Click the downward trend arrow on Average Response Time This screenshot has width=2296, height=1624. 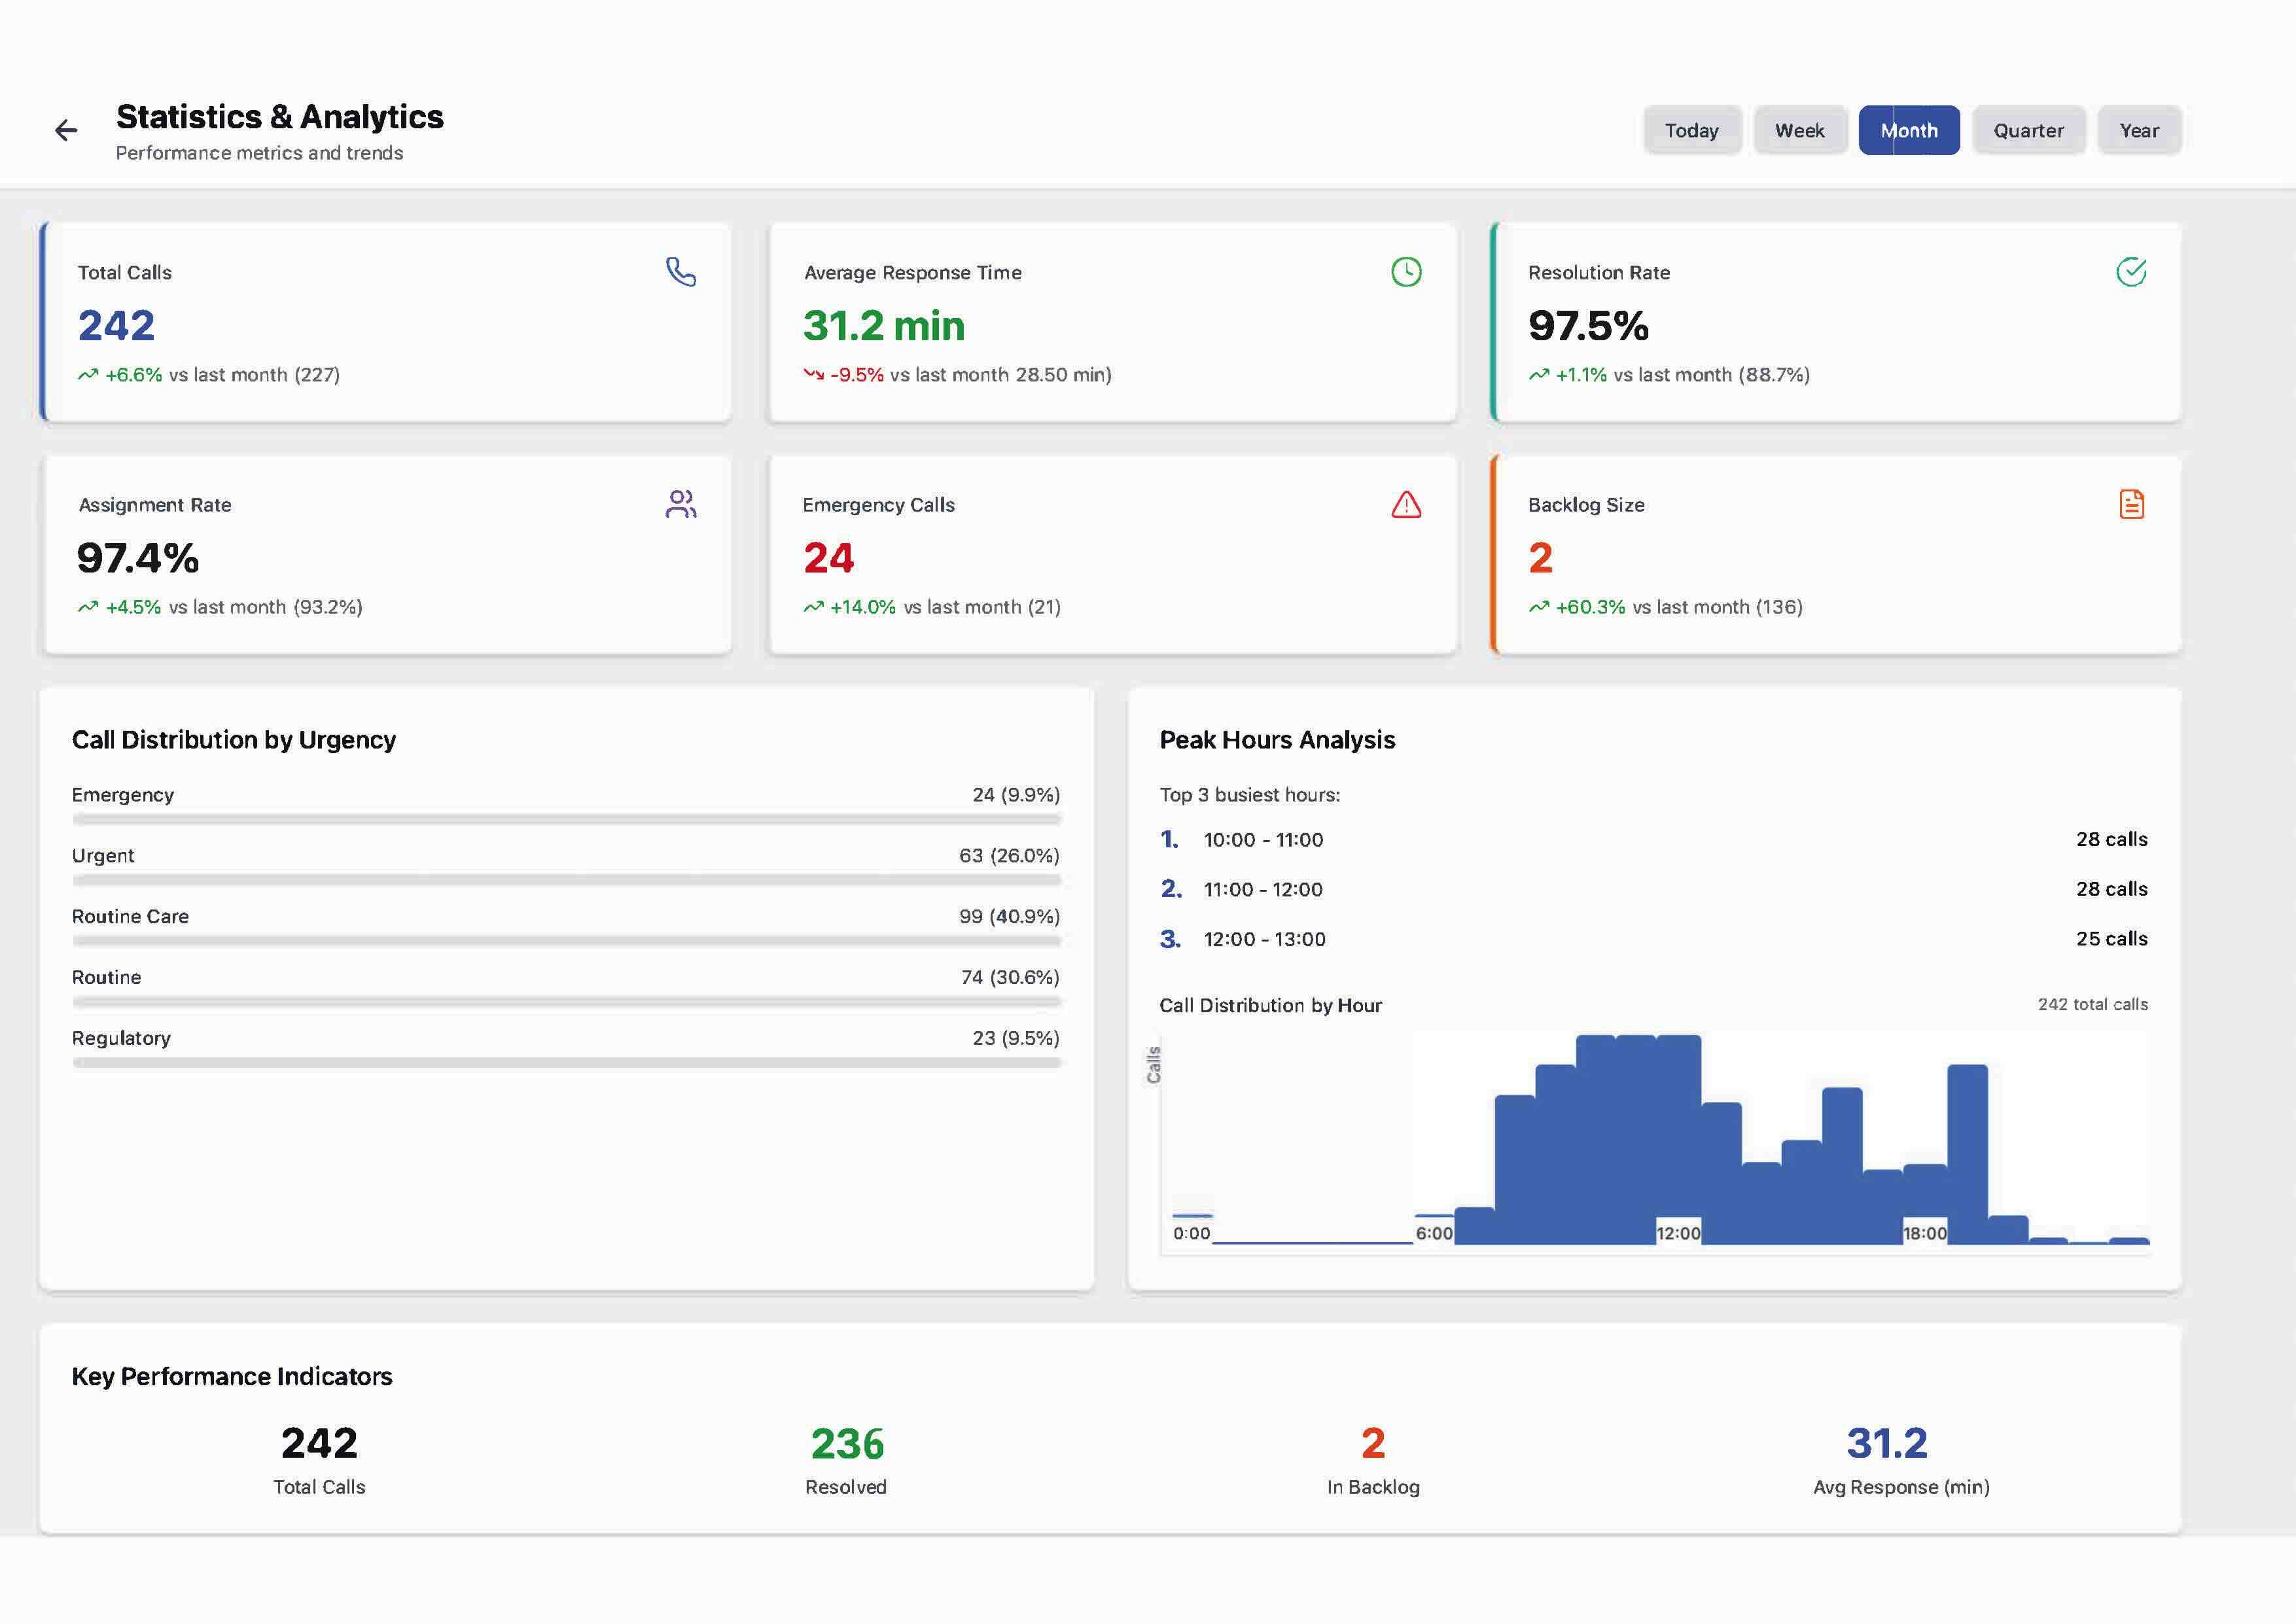click(812, 375)
